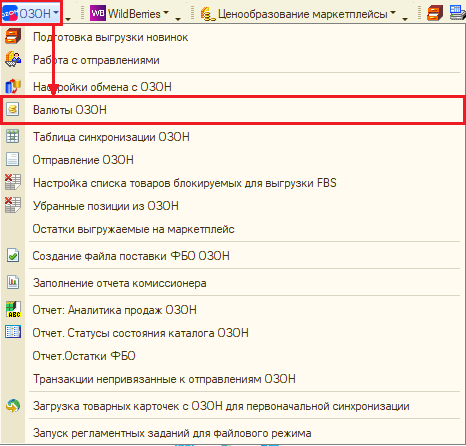Image resolution: width=466 pixels, height=446 pixels.
Task: Click the checkmark document icon for Создание файла
Action: pyautogui.click(x=13, y=255)
